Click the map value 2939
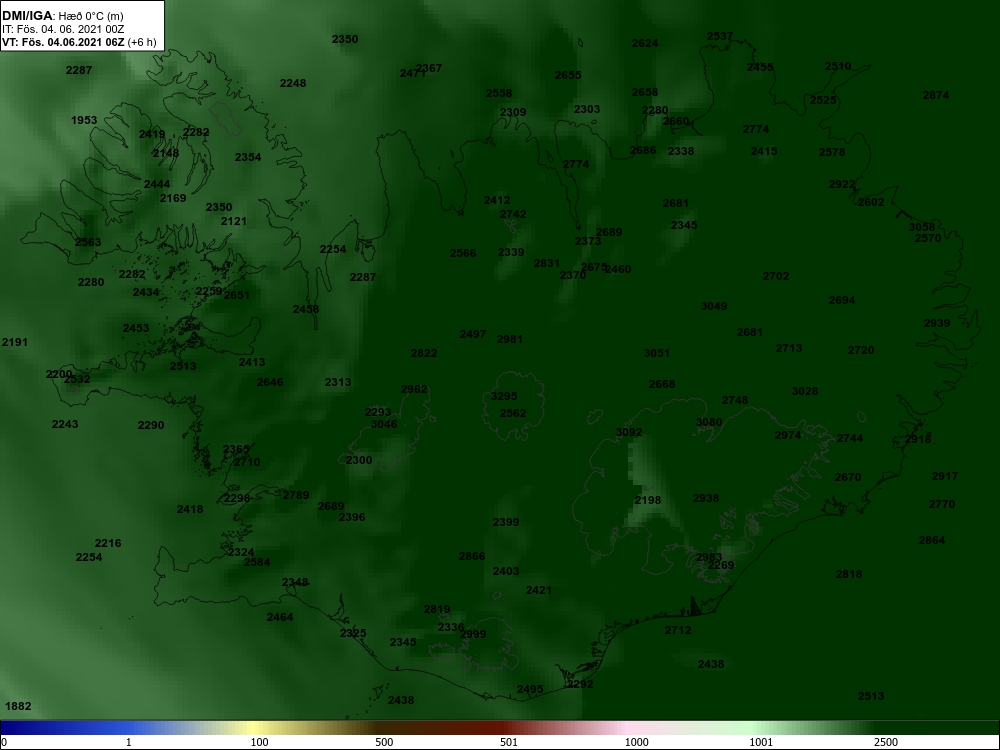This screenshot has height=750, width=1000. point(937,323)
